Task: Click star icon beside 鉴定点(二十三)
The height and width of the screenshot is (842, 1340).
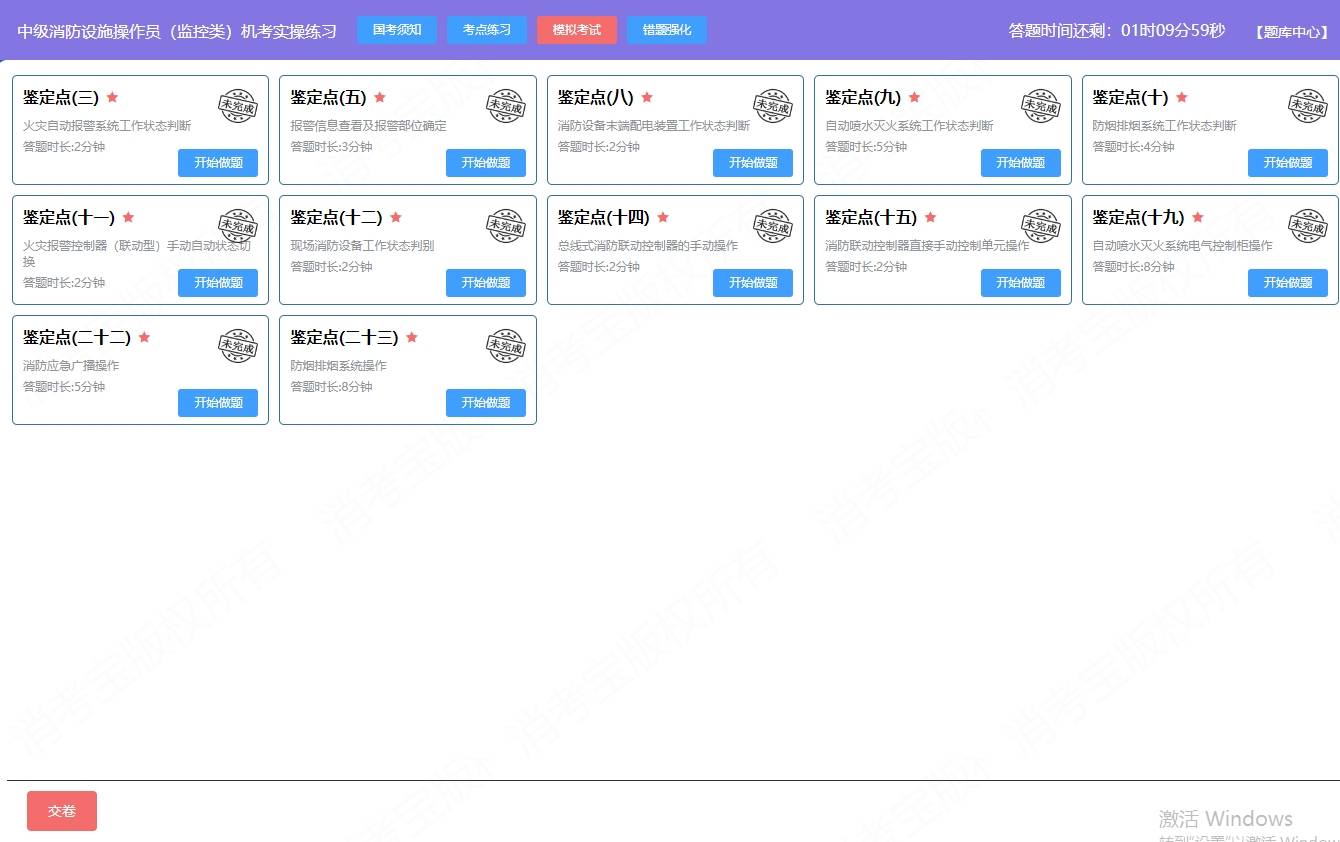Action: pyautogui.click(x=412, y=337)
